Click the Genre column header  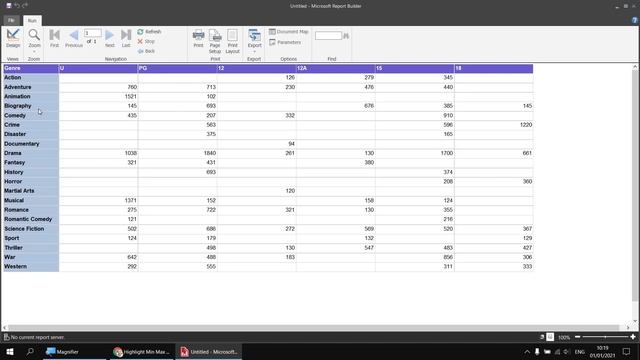coord(31,68)
